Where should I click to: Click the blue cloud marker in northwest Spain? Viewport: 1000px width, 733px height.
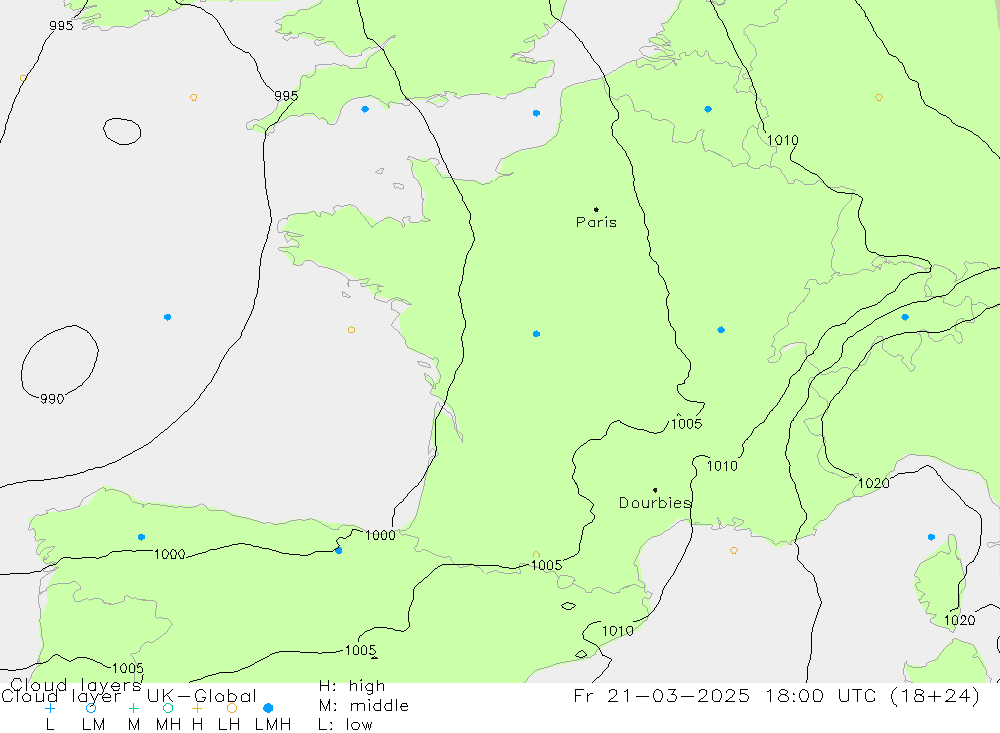[141, 537]
